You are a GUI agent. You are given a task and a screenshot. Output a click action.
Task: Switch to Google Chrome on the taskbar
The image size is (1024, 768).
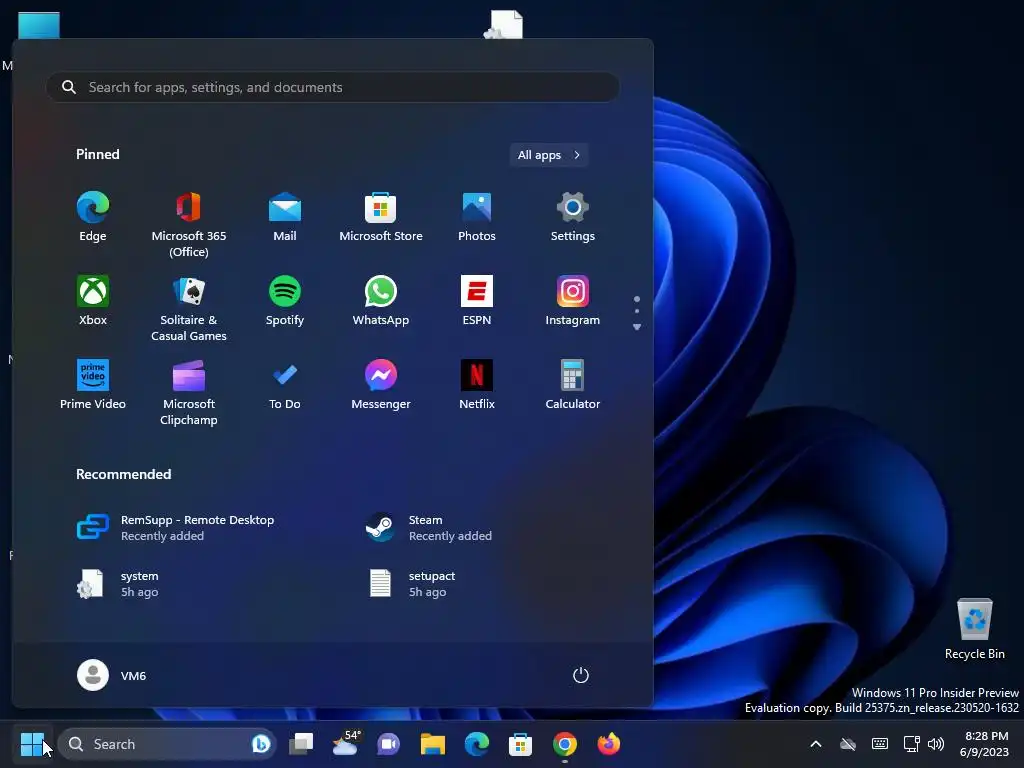565,744
